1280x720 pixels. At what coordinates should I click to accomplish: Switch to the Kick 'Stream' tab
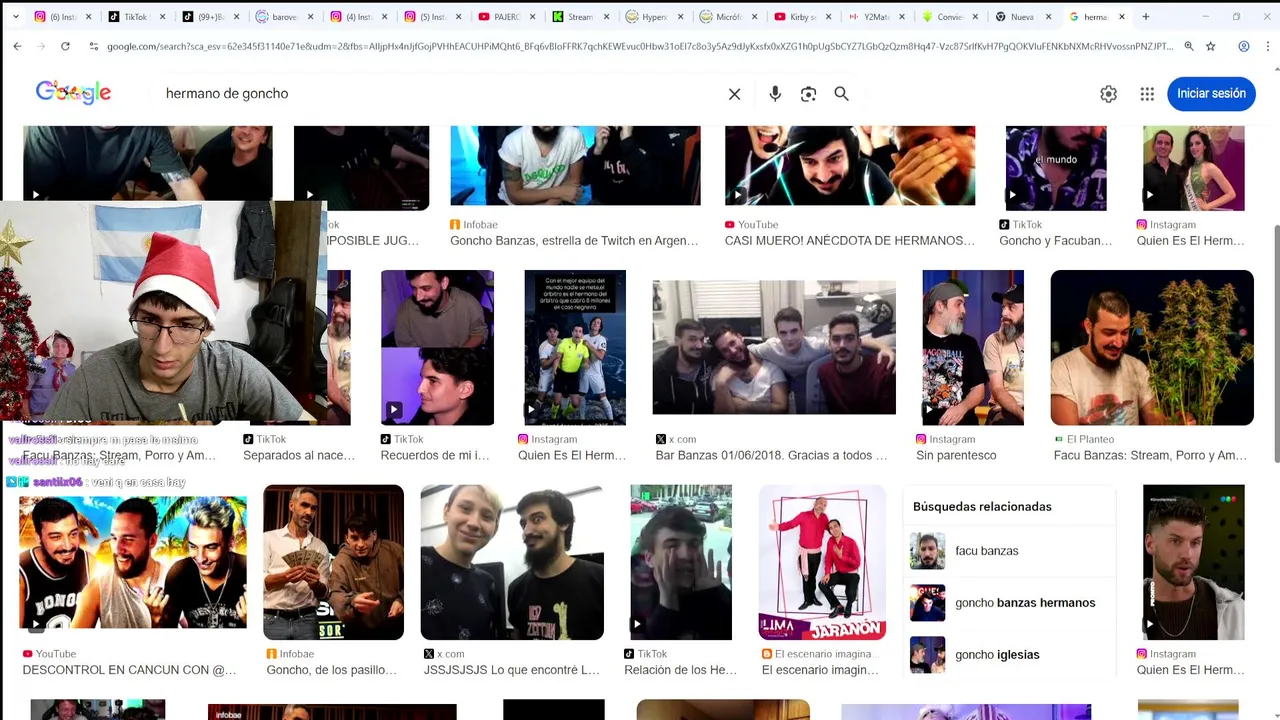click(580, 17)
